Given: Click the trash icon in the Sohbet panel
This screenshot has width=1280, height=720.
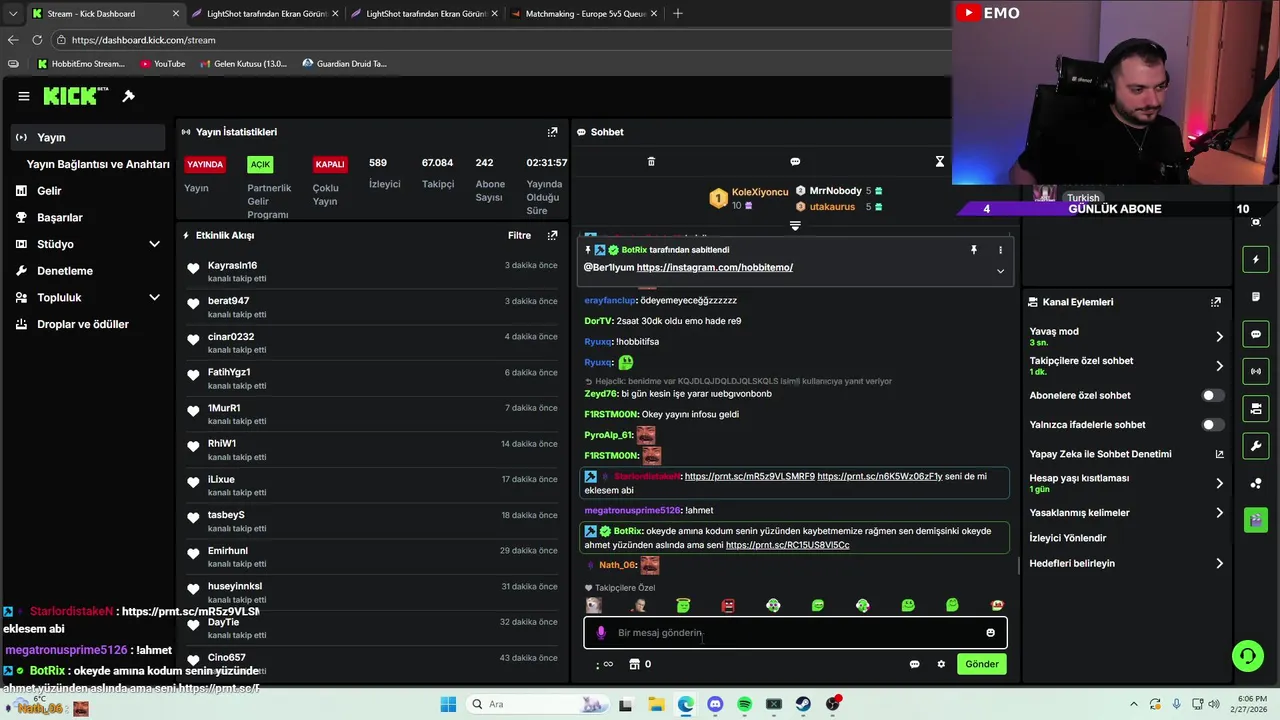Looking at the screenshot, I should (x=651, y=162).
